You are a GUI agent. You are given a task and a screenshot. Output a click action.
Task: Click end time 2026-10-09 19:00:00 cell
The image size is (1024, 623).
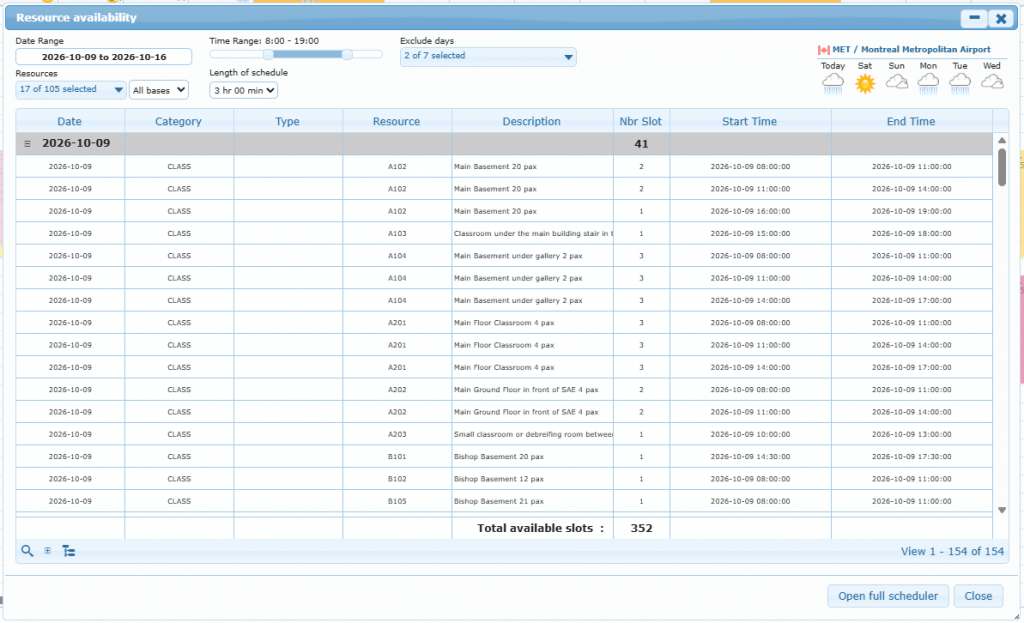pos(912,211)
